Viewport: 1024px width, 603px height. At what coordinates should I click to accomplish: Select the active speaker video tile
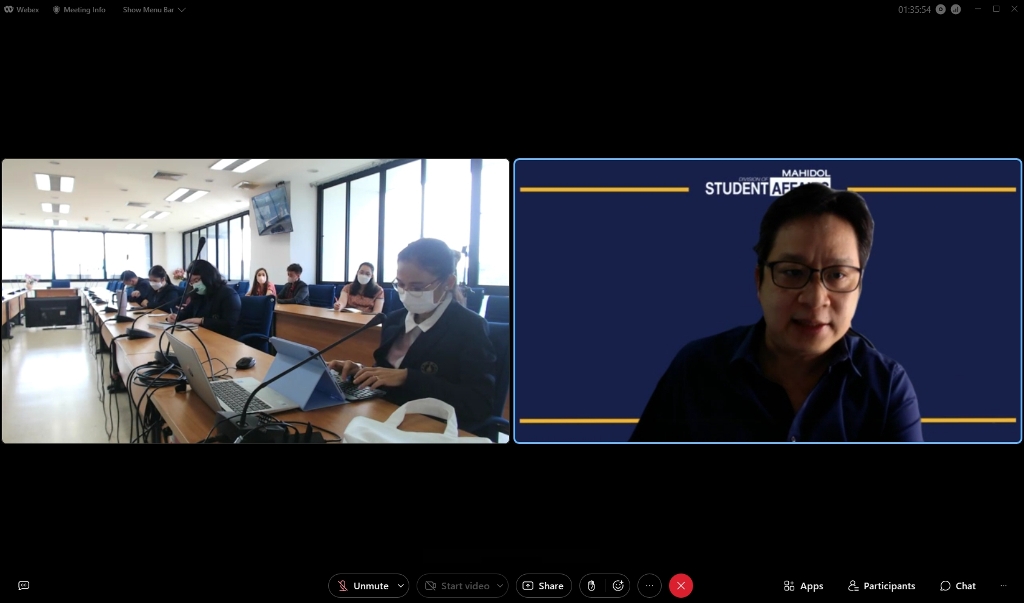coord(767,300)
